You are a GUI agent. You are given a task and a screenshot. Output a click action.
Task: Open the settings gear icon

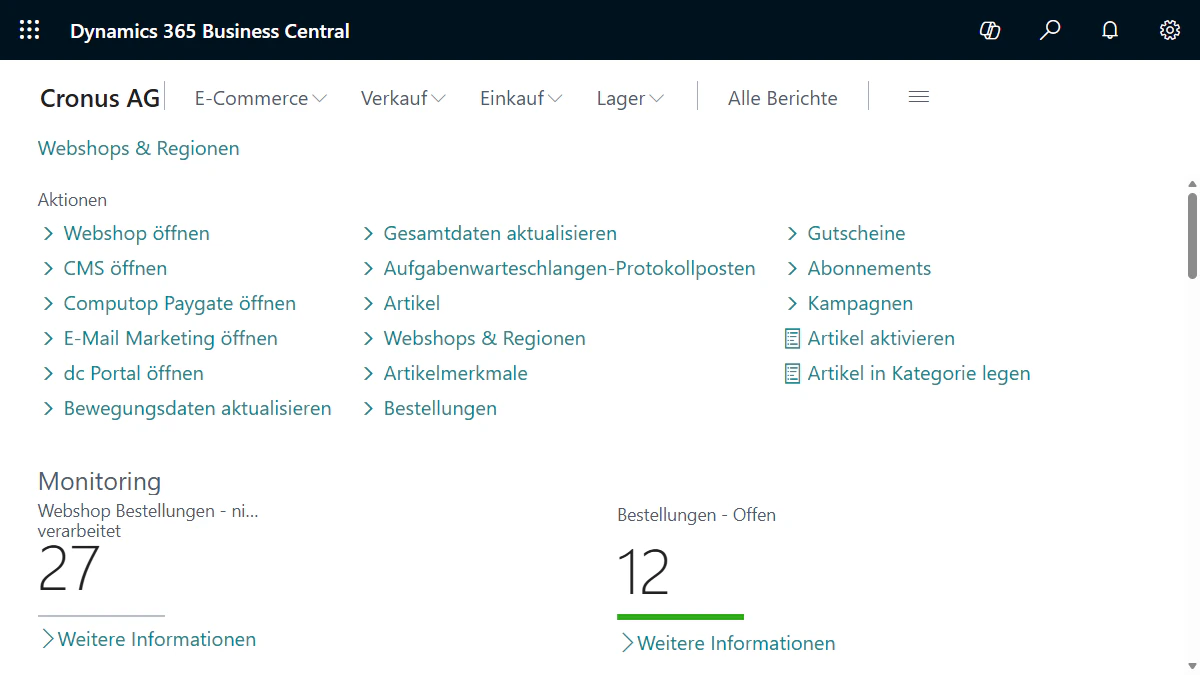pos(1170,30)
